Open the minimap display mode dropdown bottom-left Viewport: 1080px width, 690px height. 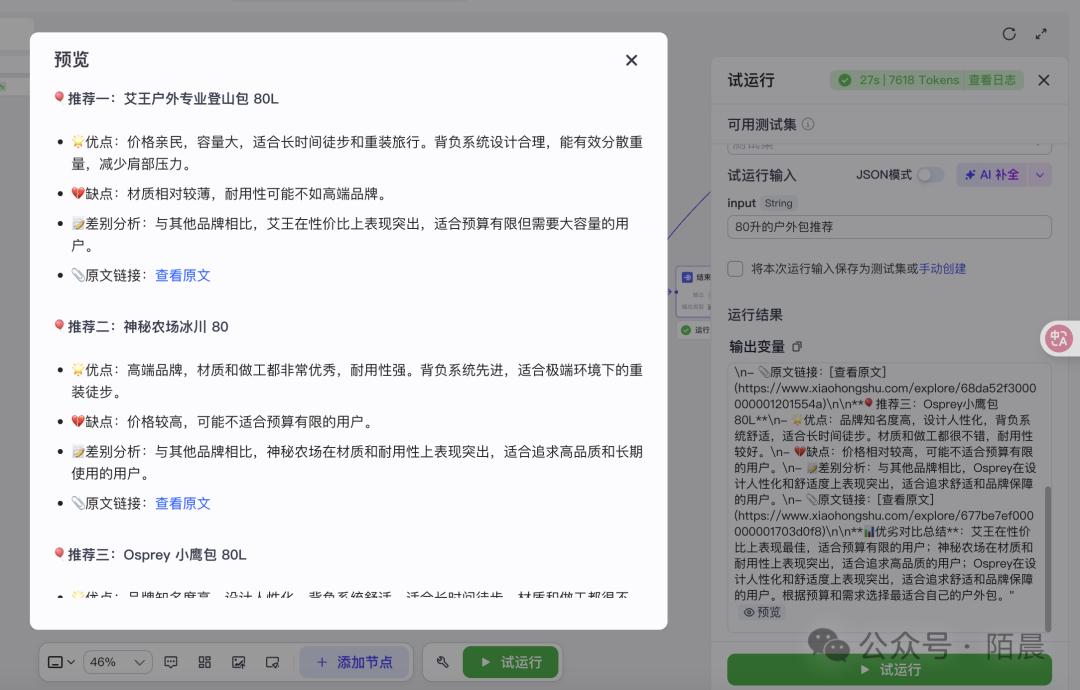60,661
